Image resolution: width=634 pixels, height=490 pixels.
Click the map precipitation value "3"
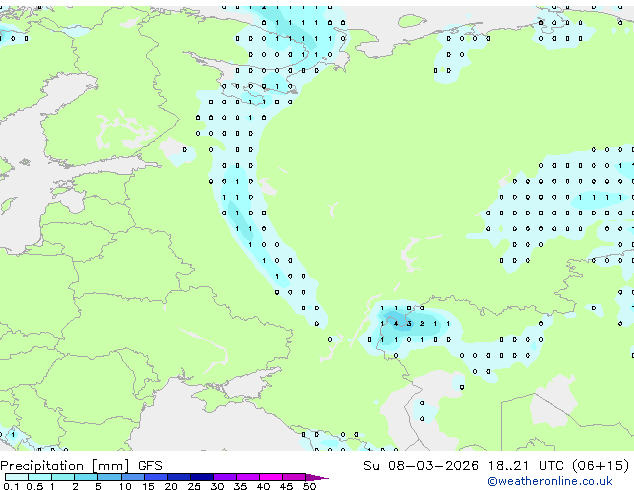point(409,323)
